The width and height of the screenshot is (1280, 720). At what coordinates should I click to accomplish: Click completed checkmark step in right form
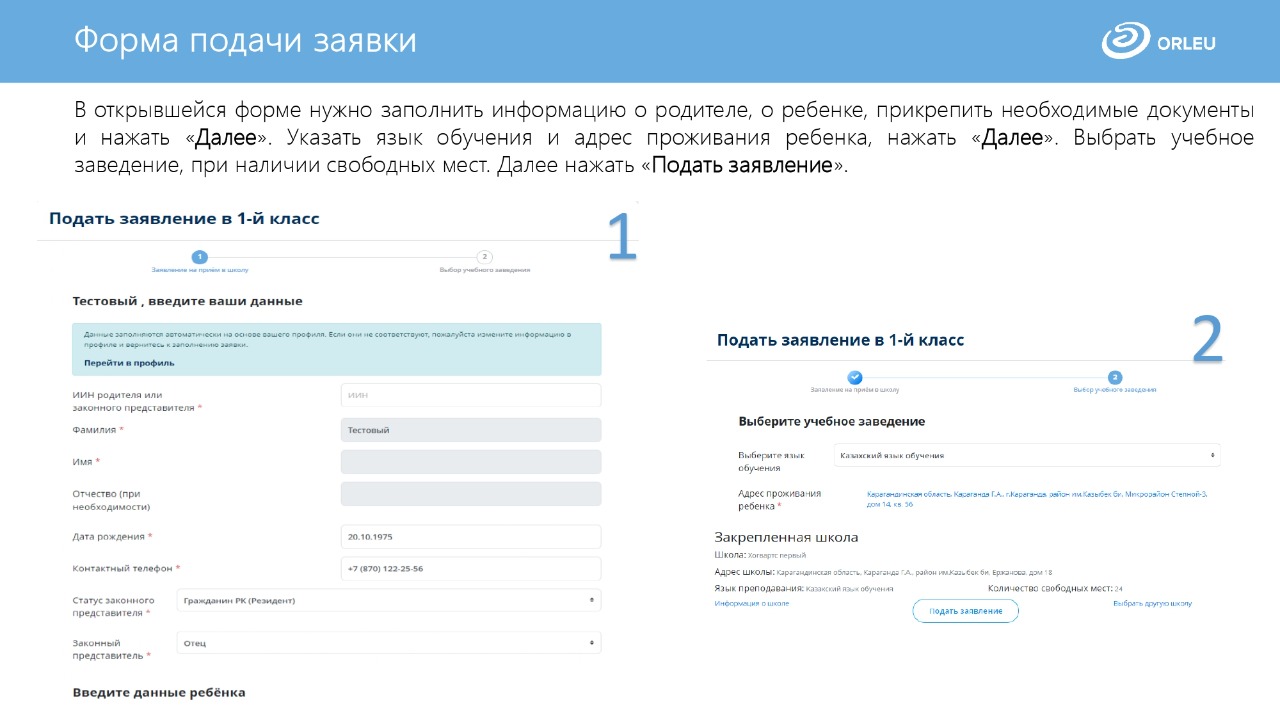point(854,377)
